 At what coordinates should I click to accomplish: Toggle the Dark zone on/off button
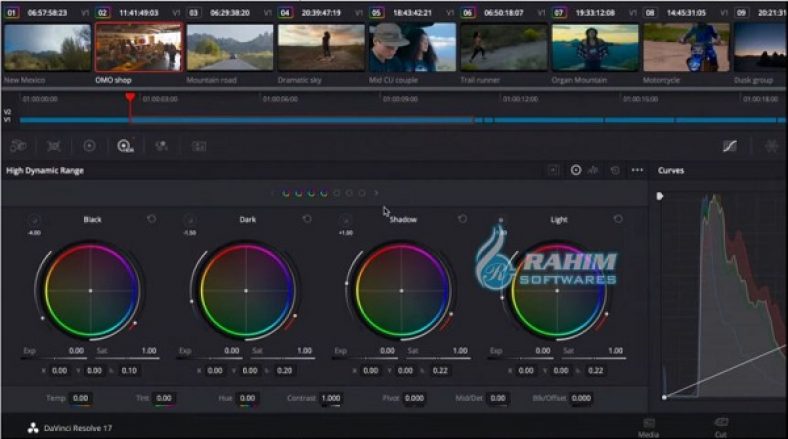click(x=189, y=219)
